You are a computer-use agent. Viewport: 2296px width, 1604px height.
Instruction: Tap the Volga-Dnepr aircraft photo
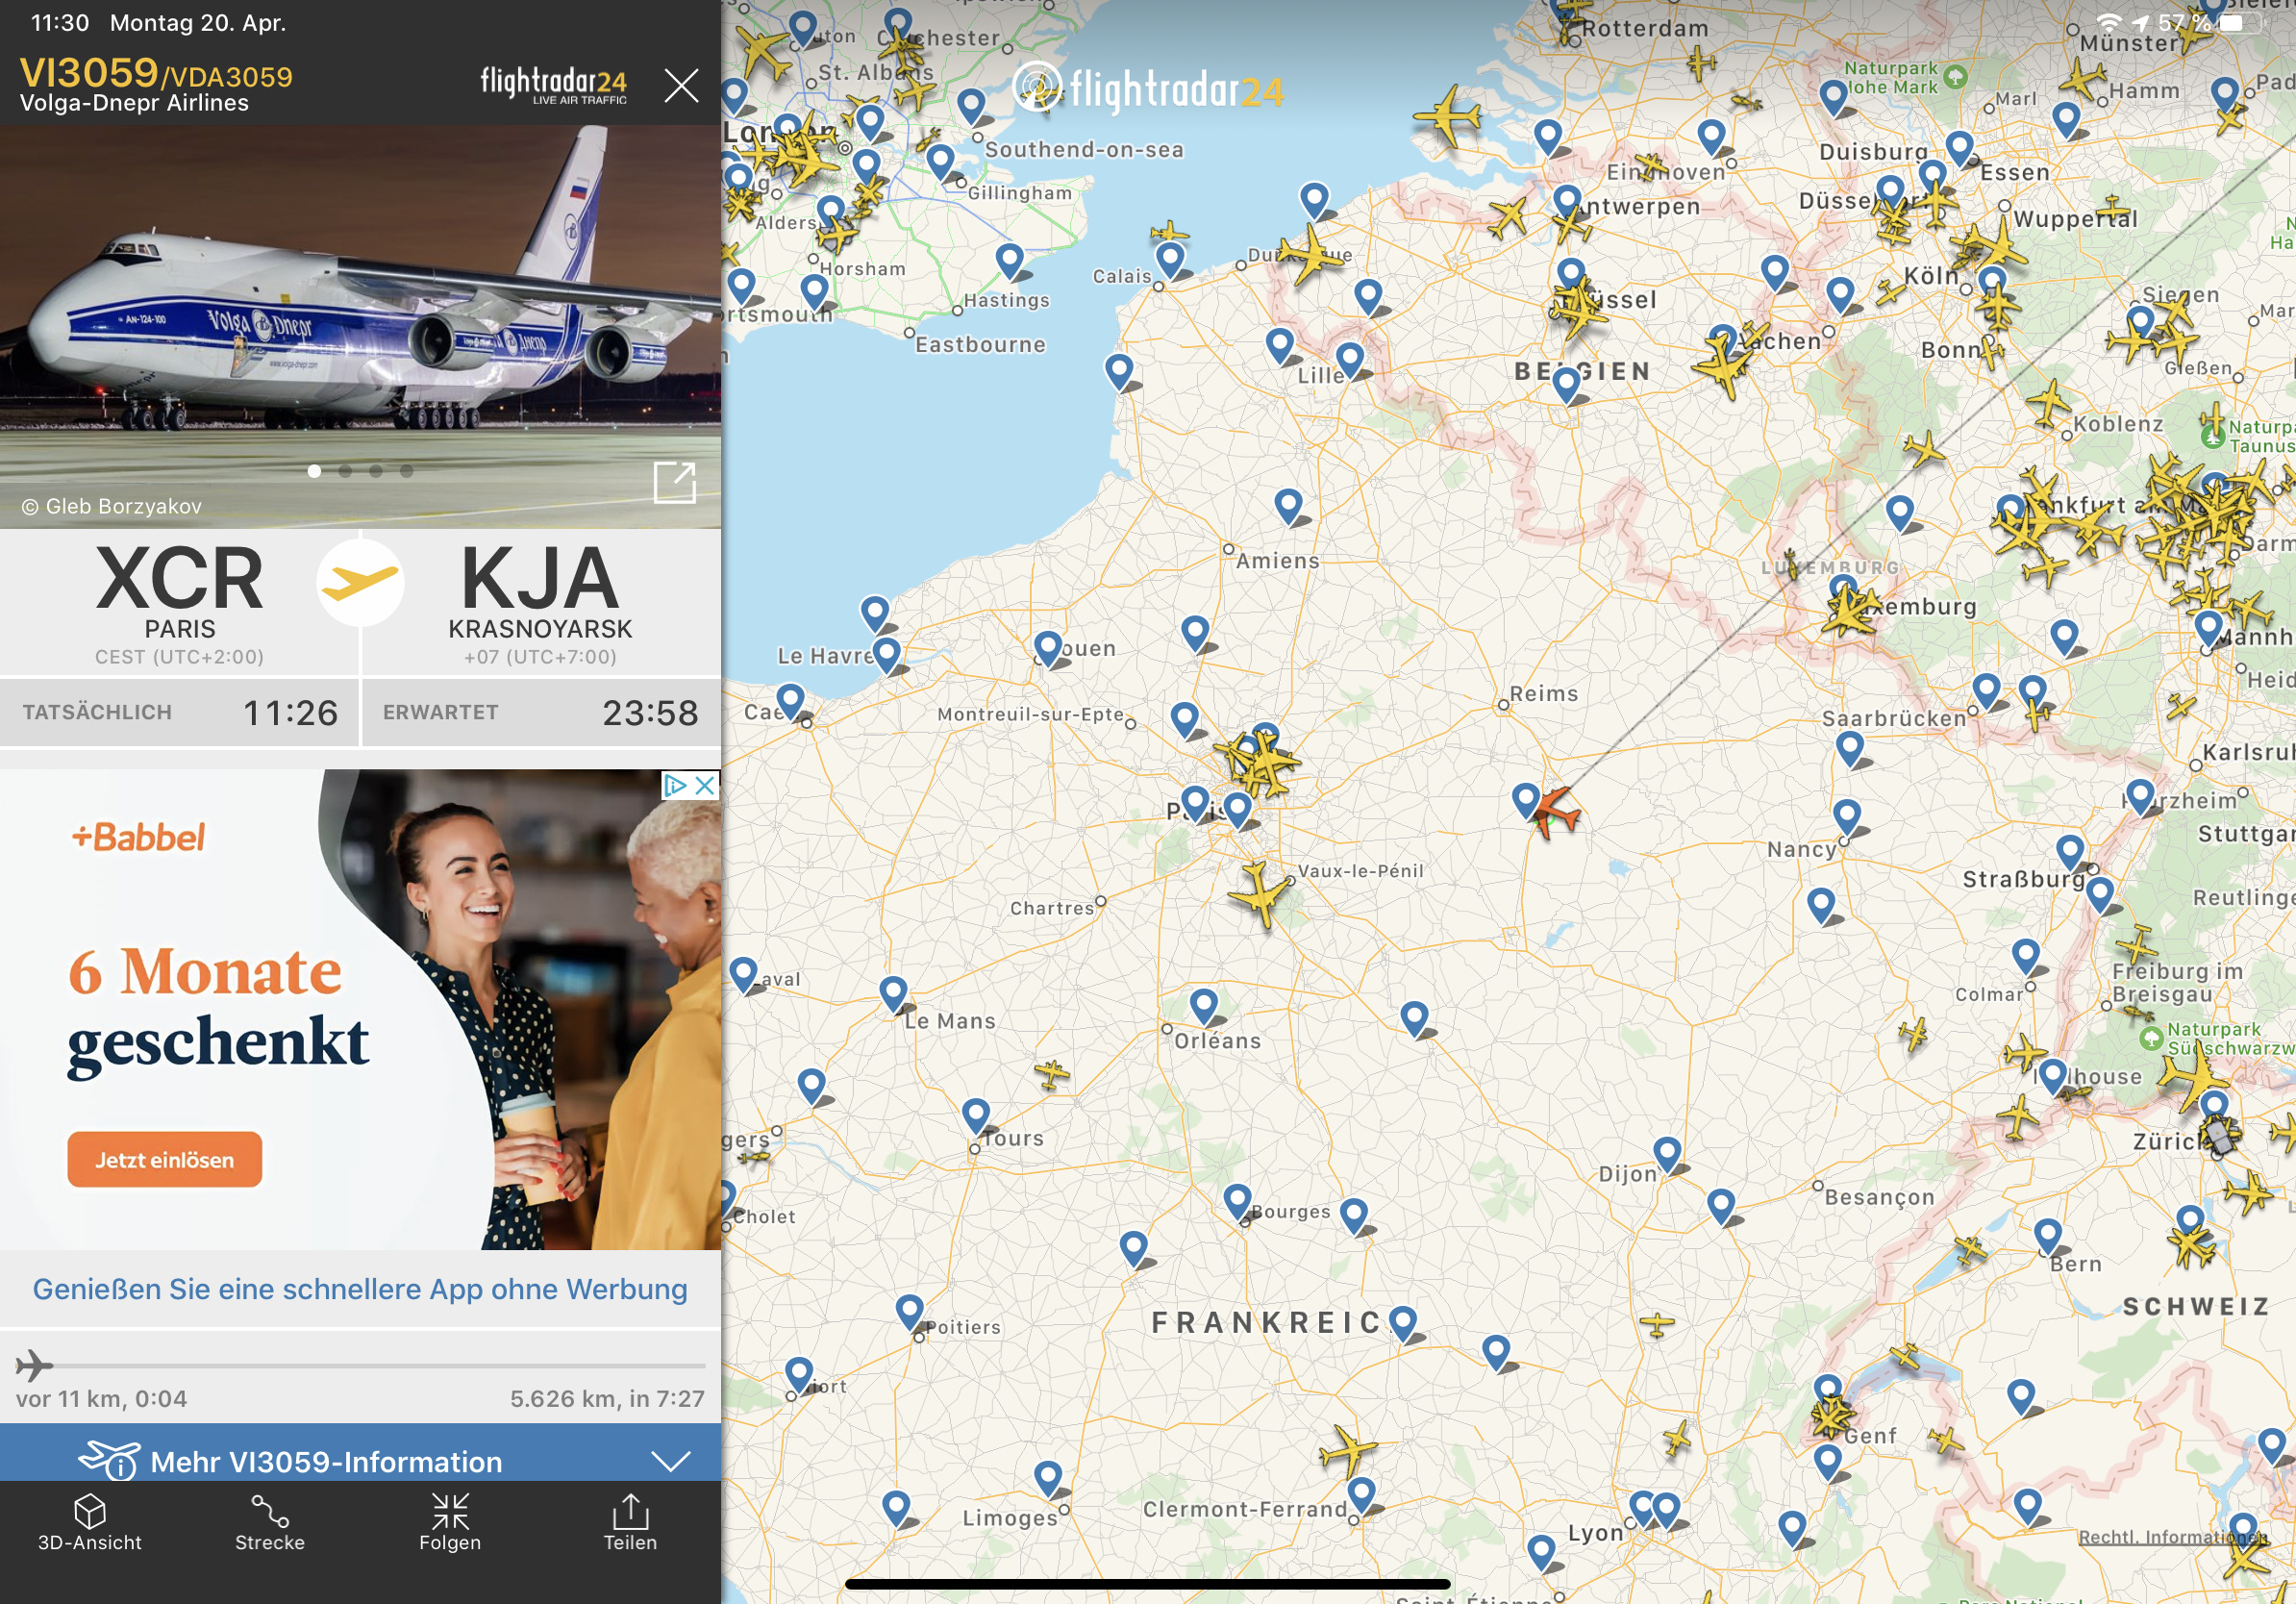tap(360, 300)
